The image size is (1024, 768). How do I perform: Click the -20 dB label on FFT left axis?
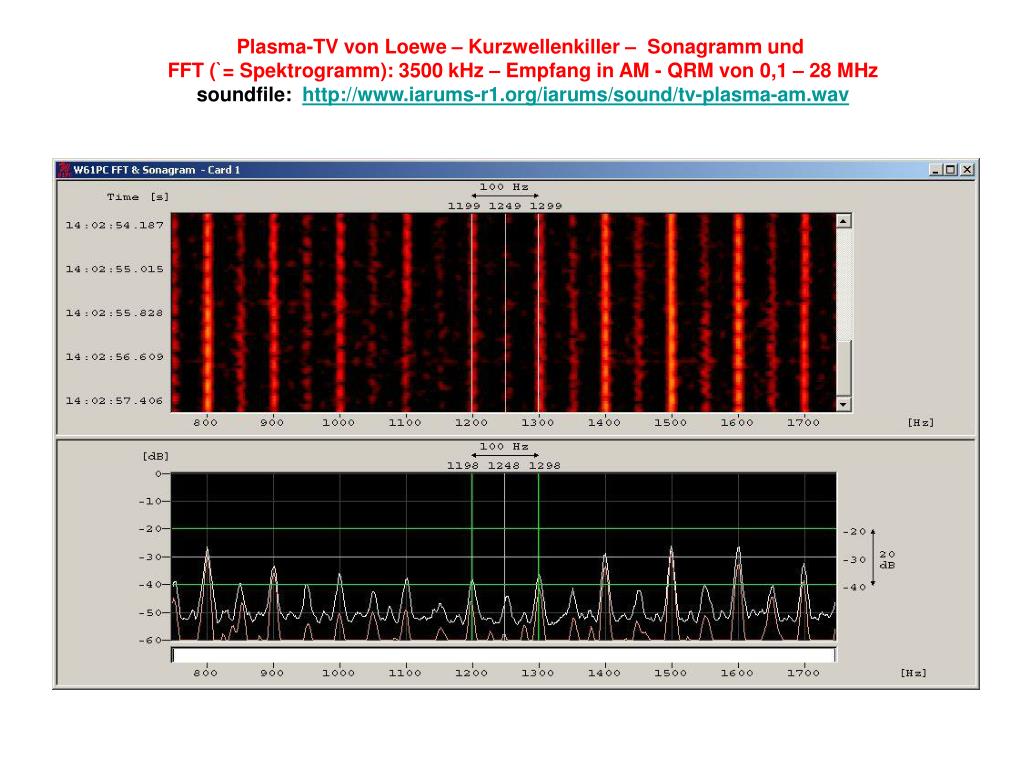tap(150, 529)
